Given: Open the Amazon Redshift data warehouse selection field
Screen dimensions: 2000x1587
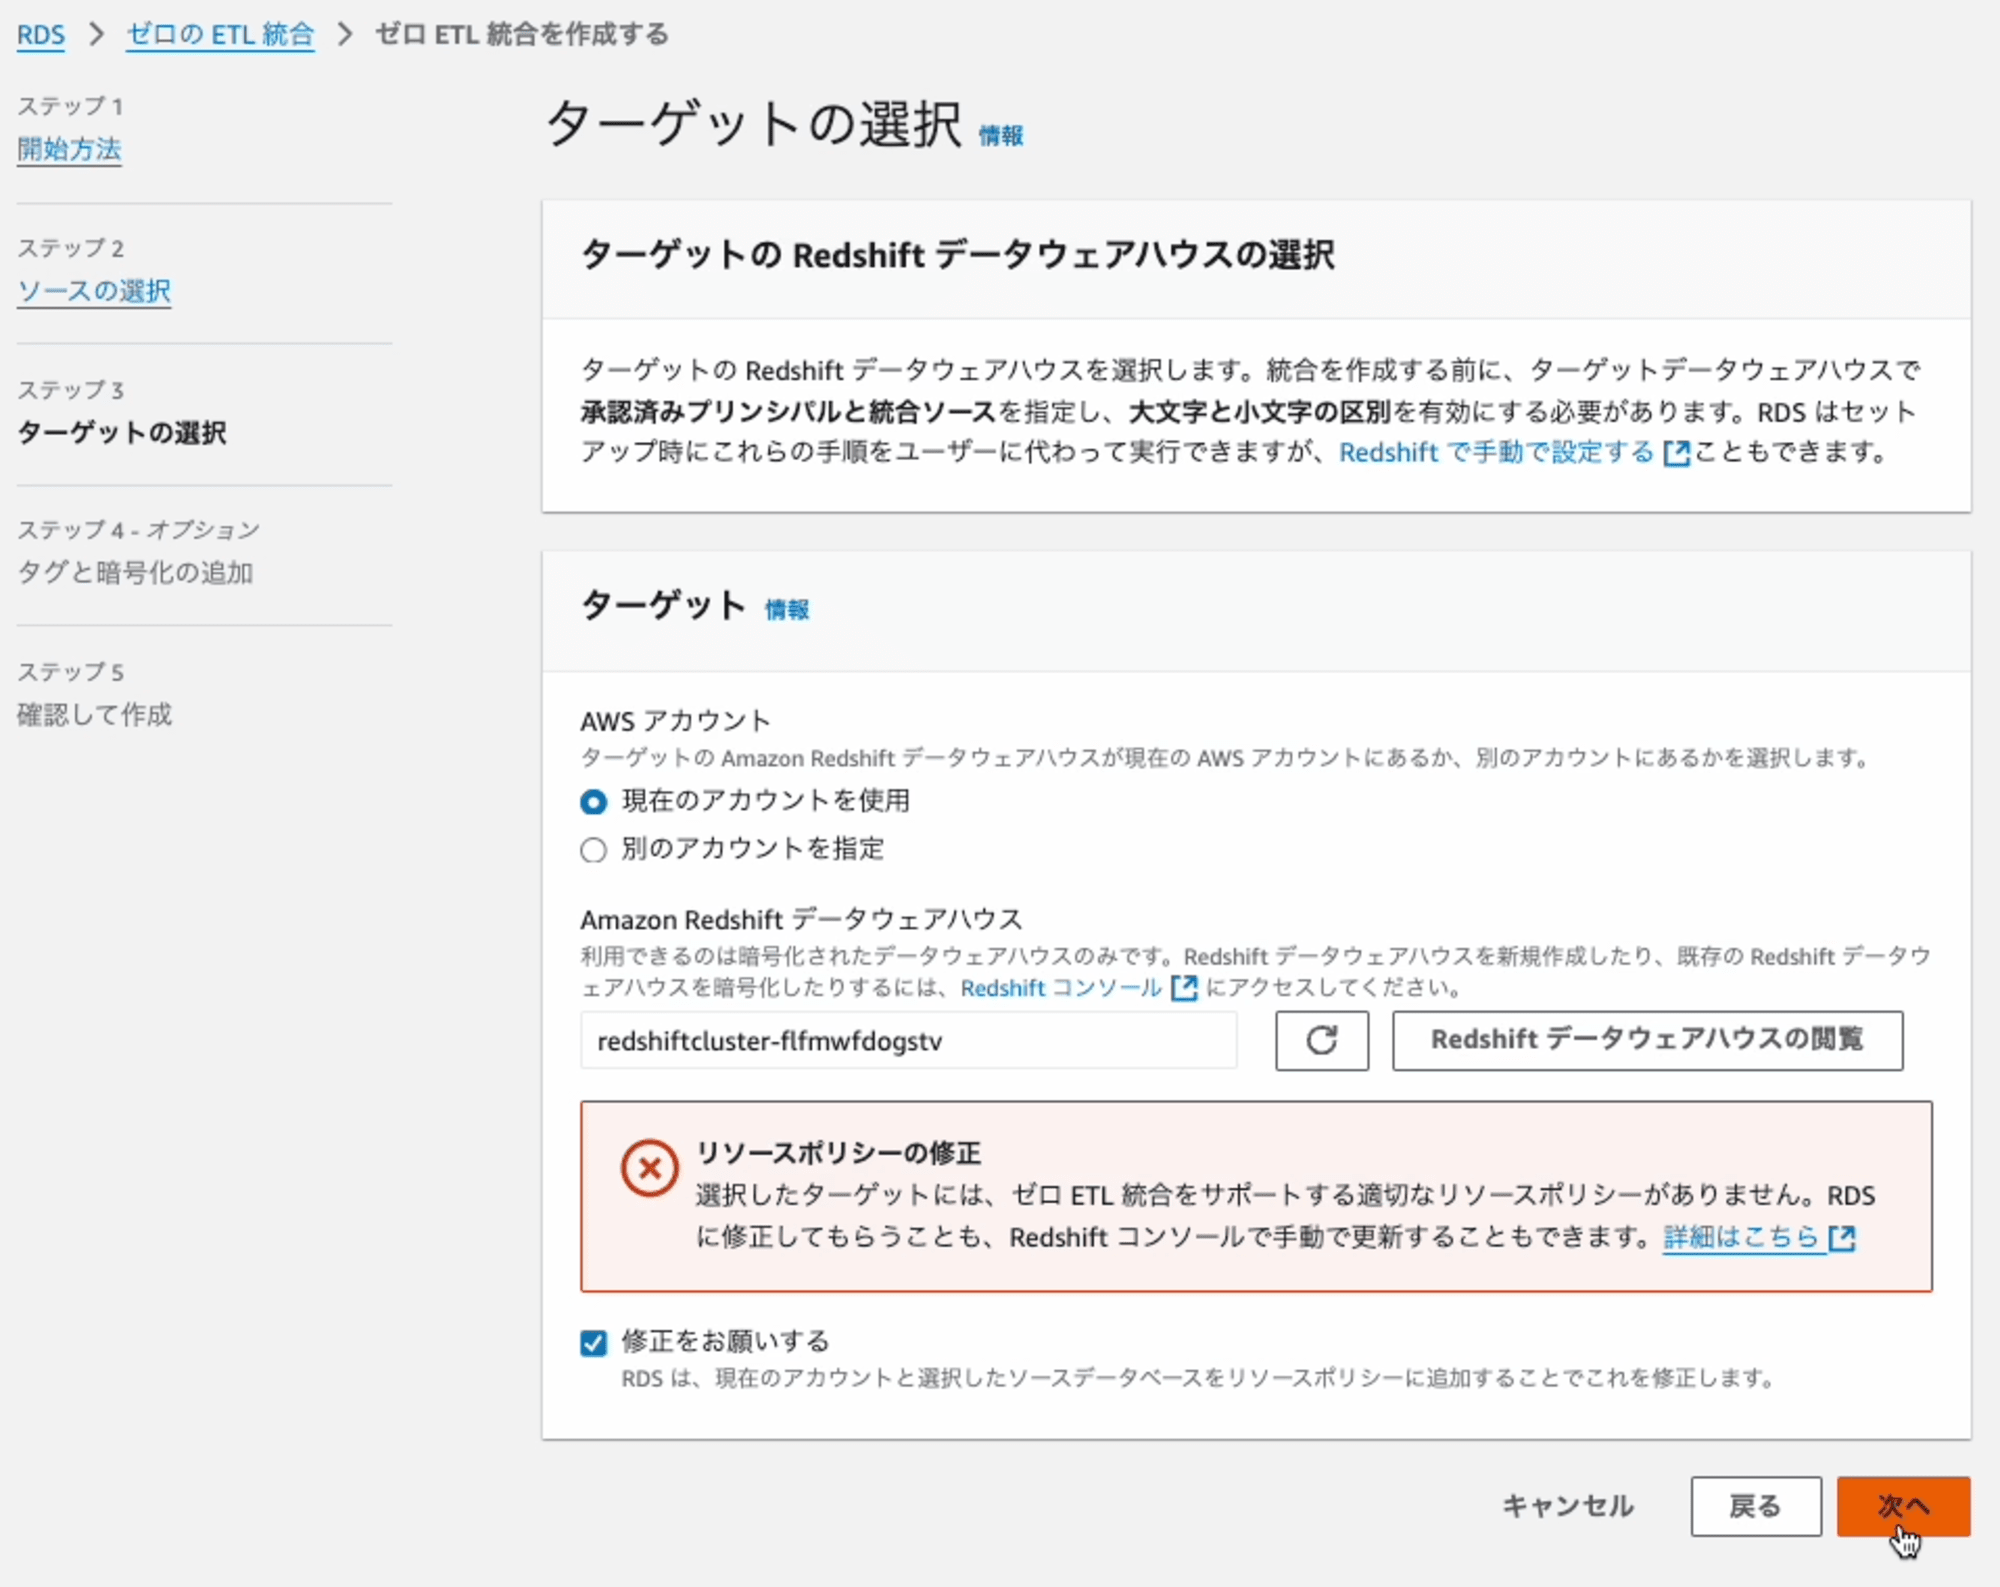Looking at the screenshot, I should pos(908,1041).
